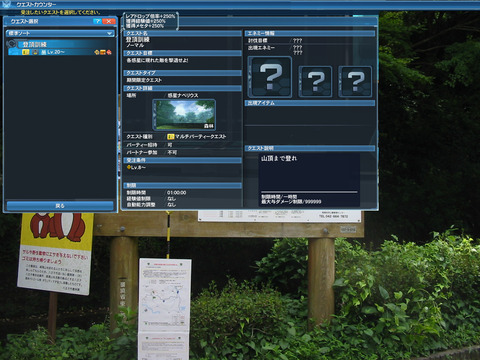Image resolution: width=480 pixels, height=360 pixels.
Task: Click the circular icon beside 登頂訓練 category
Action: tap(12, 44)
